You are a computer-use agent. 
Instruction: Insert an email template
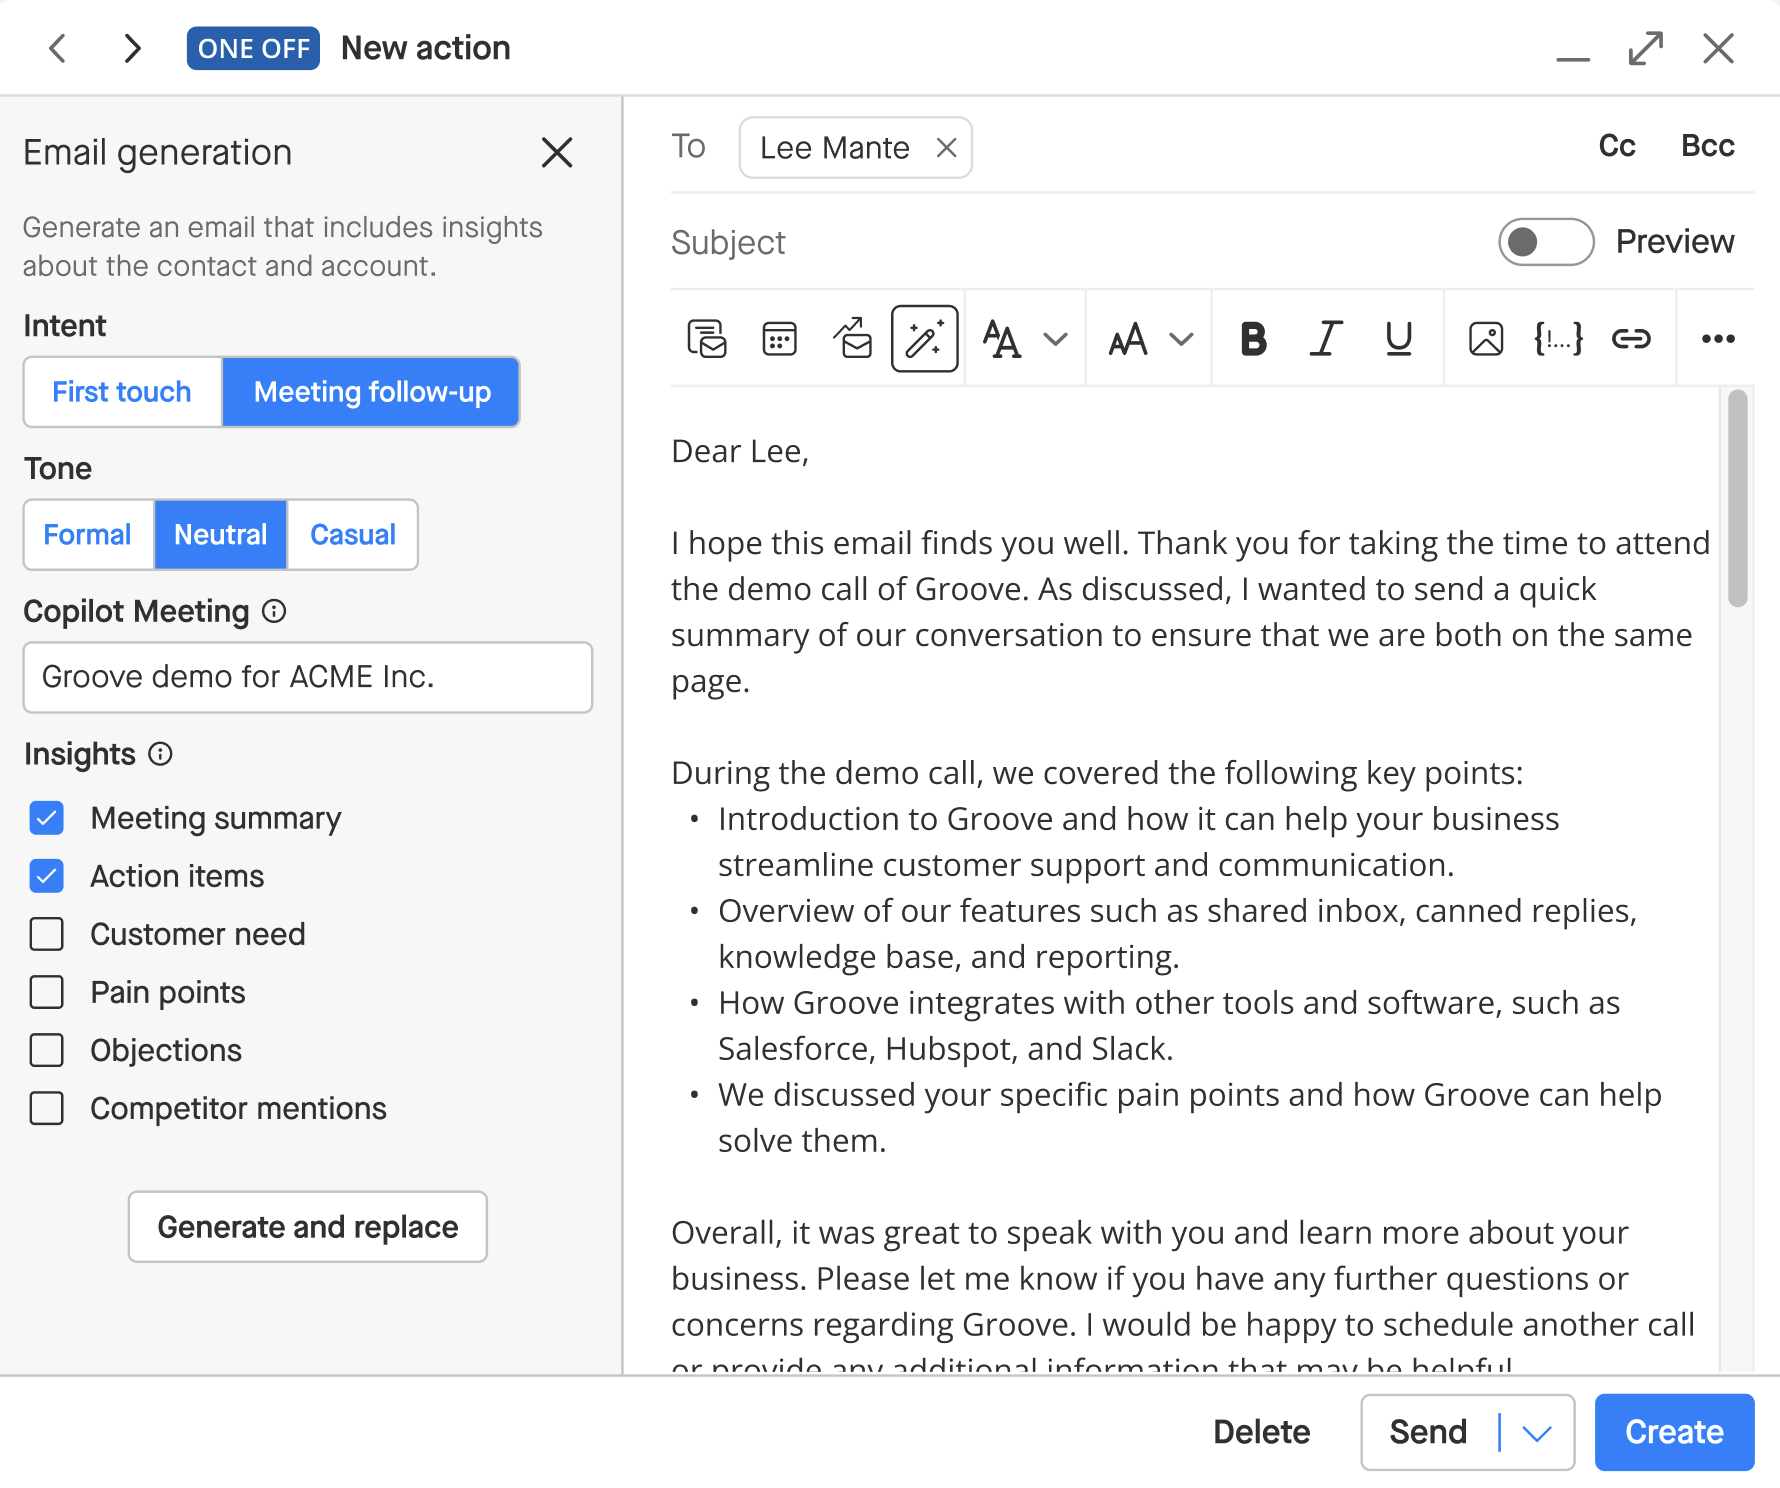(x=707, y=338)
